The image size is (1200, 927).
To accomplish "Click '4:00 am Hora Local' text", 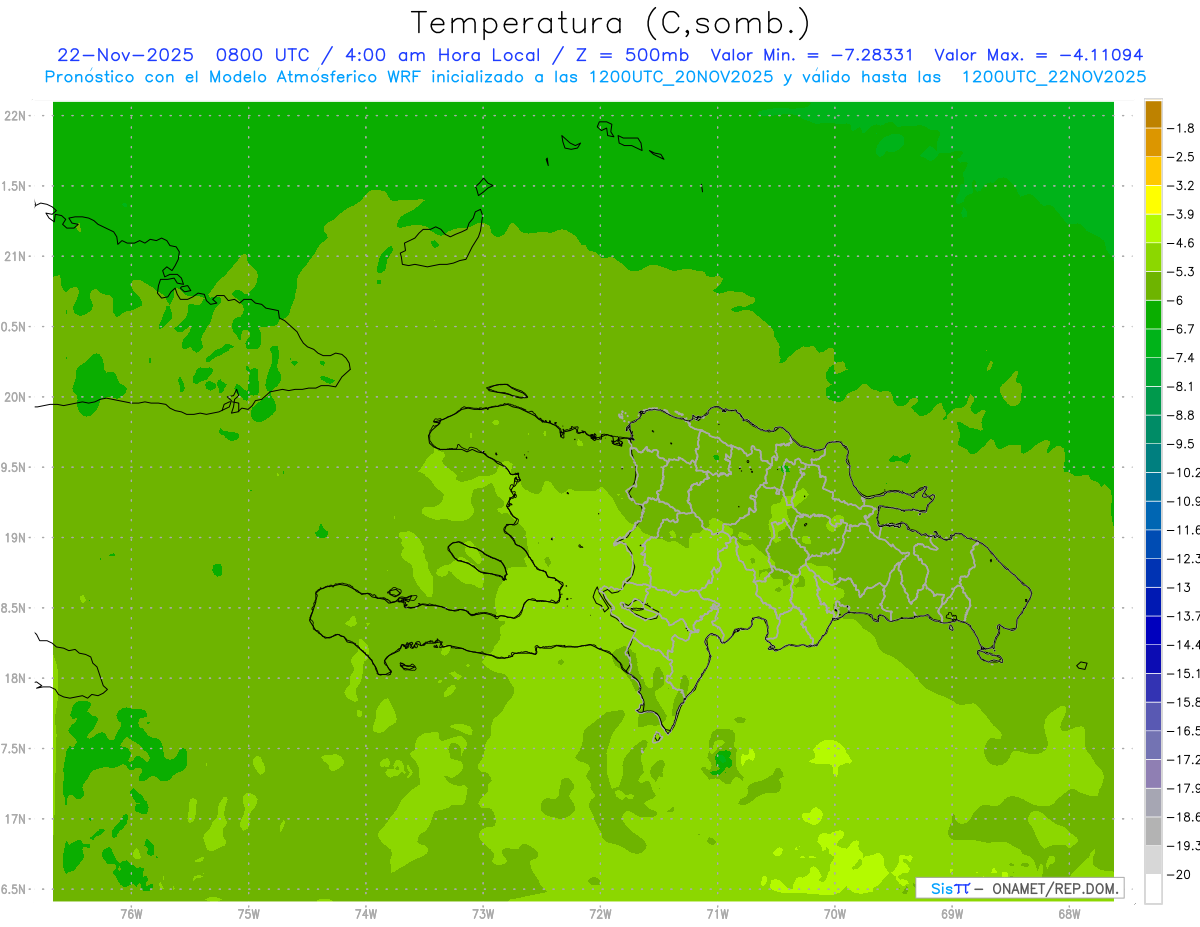I will pyautogui.click(x=441, y=55).
